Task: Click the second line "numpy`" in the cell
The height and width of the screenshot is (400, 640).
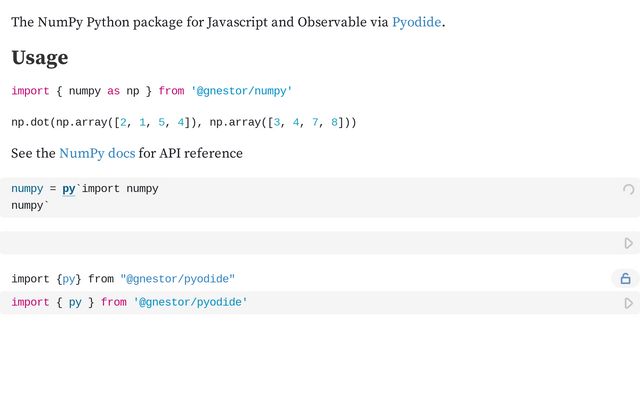Action: (x=30, y=205)
